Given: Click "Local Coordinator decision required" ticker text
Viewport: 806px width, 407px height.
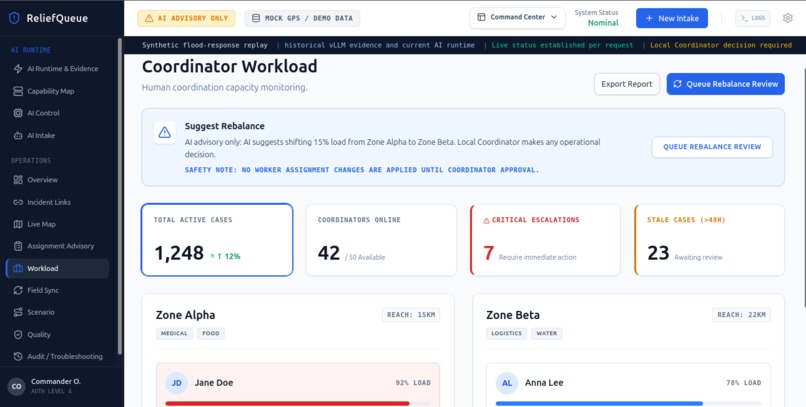Looking at the screenshot, I should [721, 45].
